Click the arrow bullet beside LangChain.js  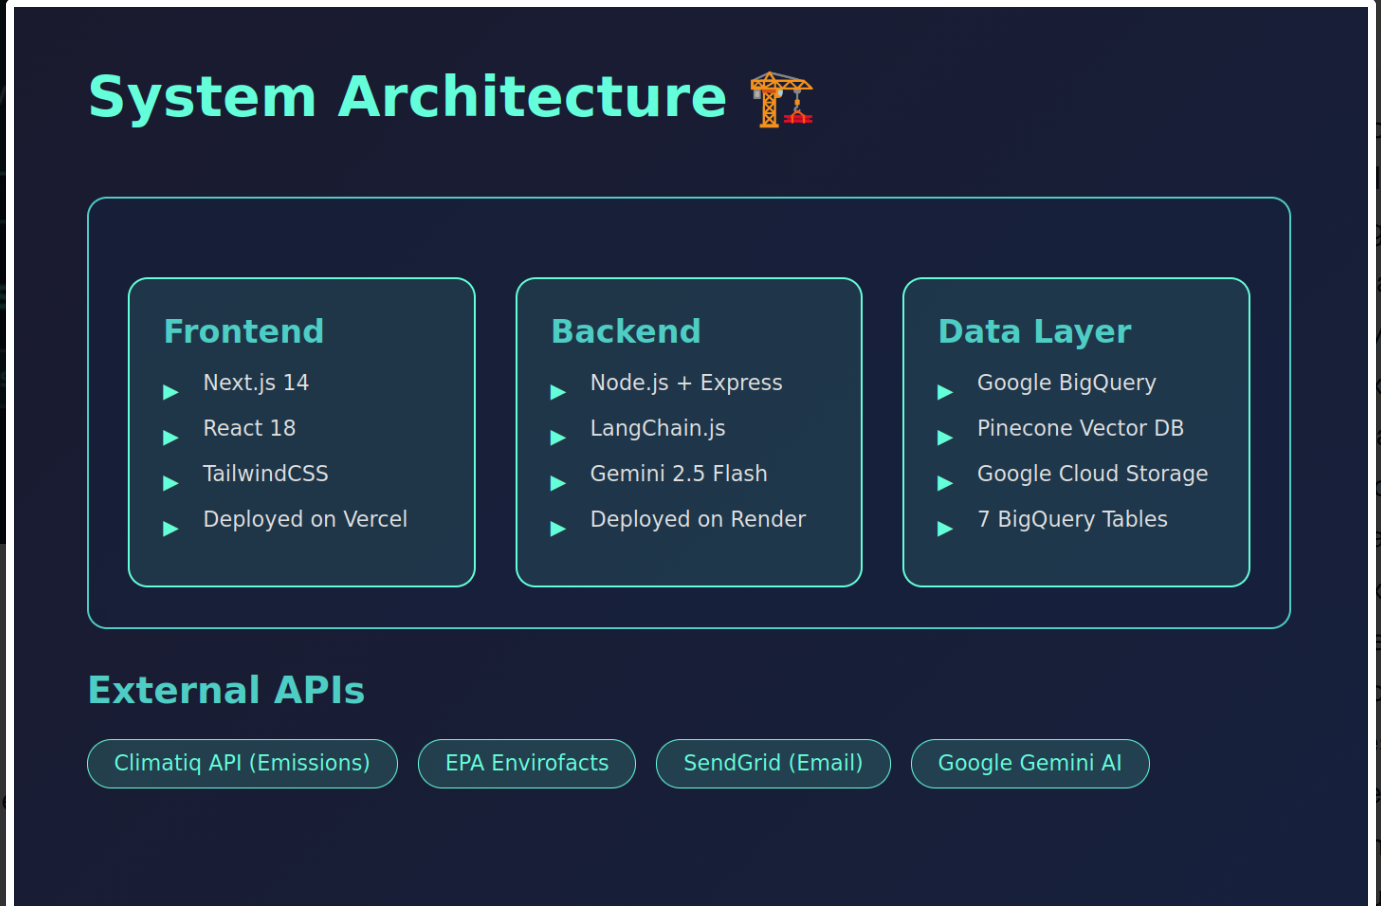[558, 438]
